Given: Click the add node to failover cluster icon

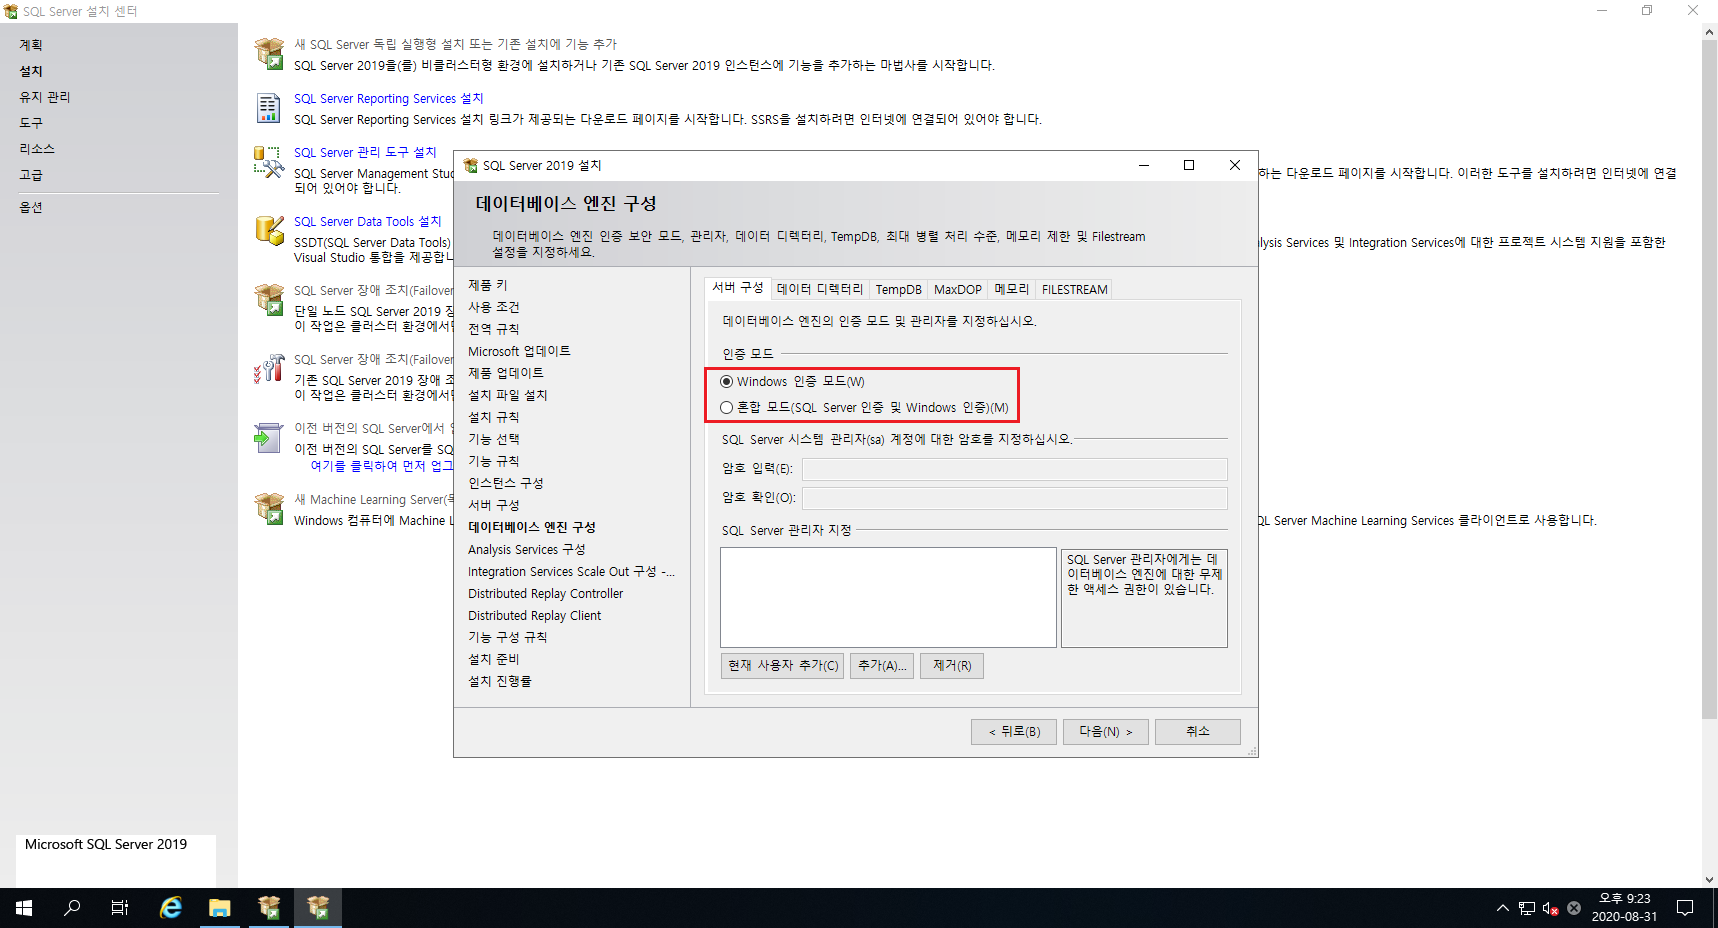Looking at the screenshot, I should coord(269,368).
